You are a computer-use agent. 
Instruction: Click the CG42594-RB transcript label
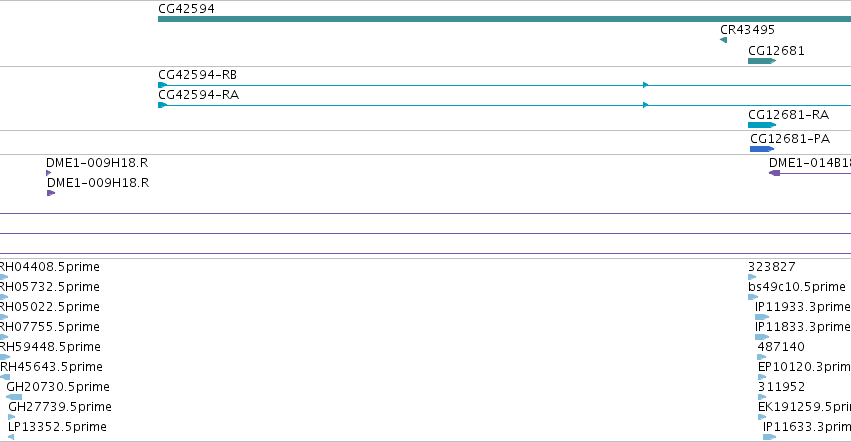[x=198, y=74]
